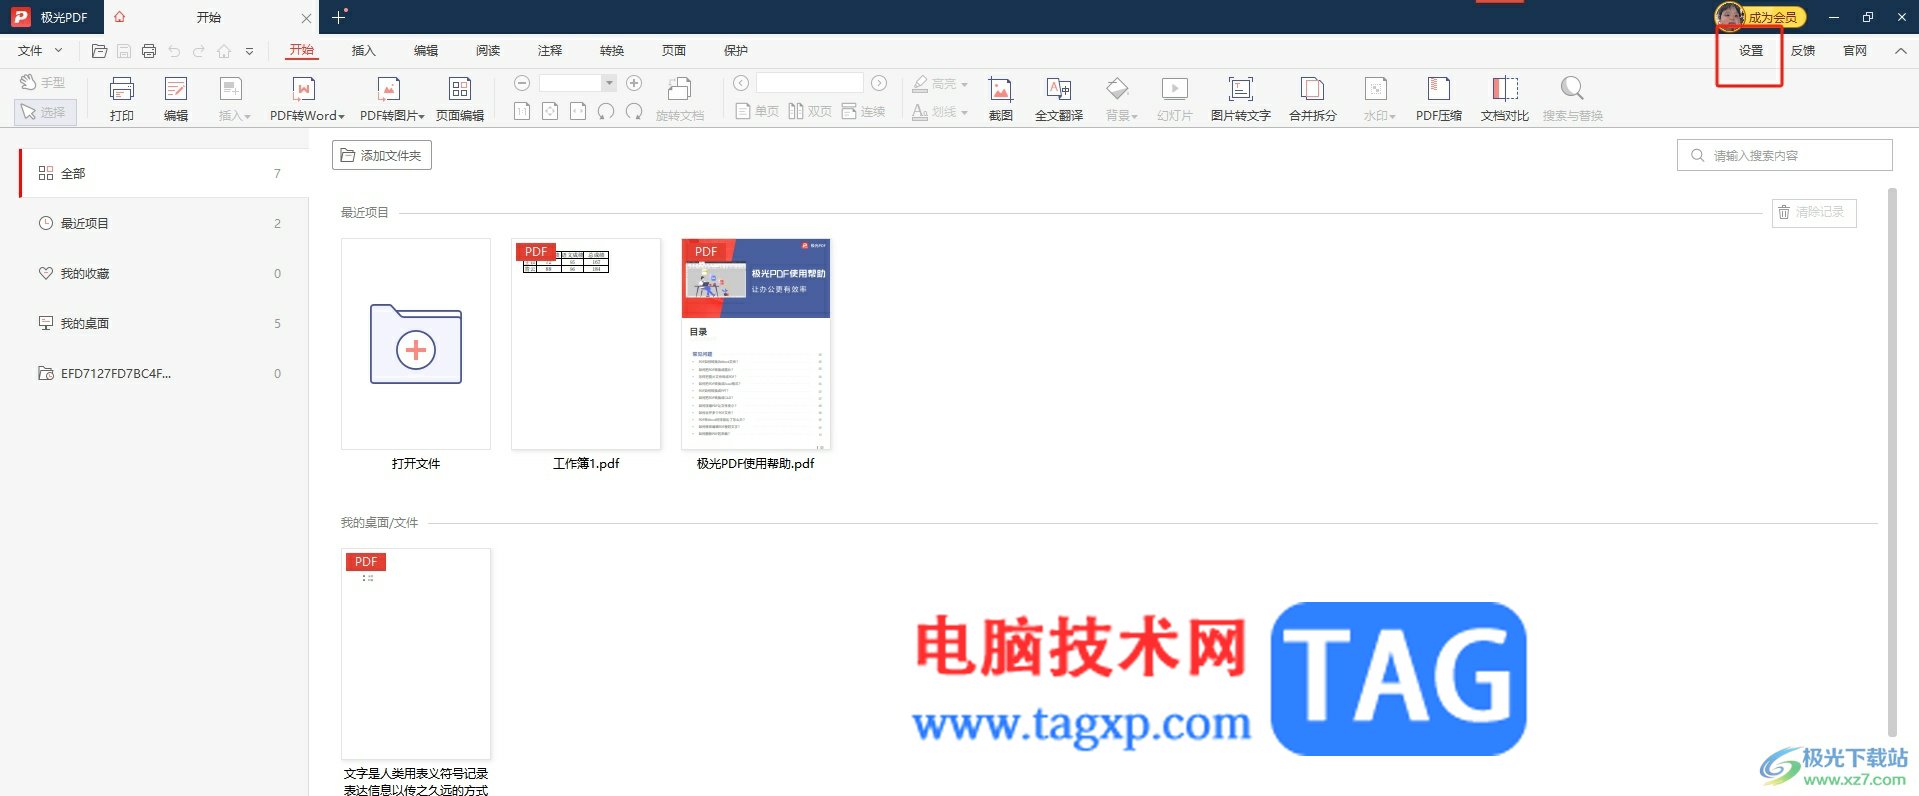Switch to the Edit (编辑) ribbon tab
This screenshot has width=1919, height=796.
point(426,51)
